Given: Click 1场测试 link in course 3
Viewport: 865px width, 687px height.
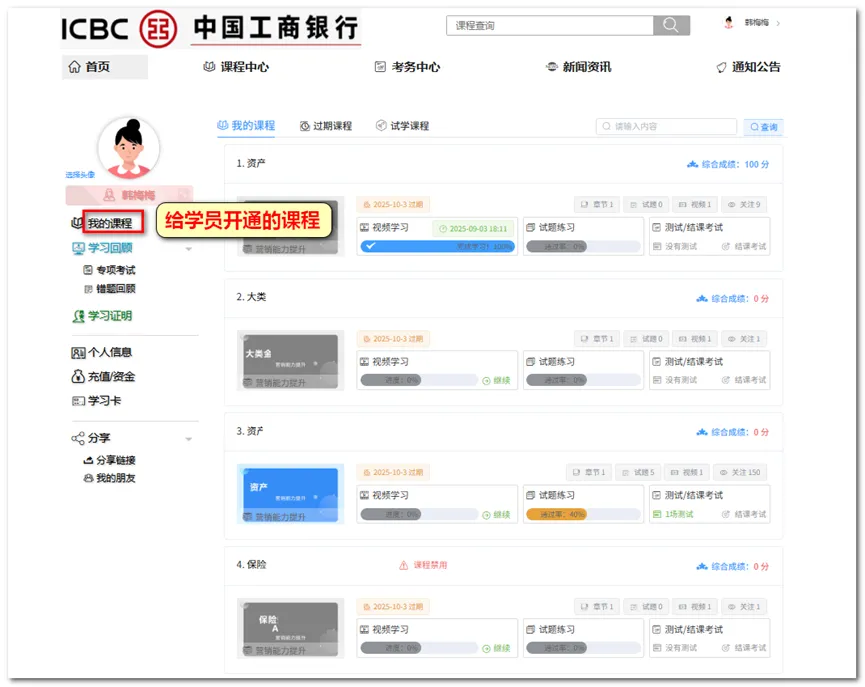Looking at the screenshot, I should click(x=674, y=514).
